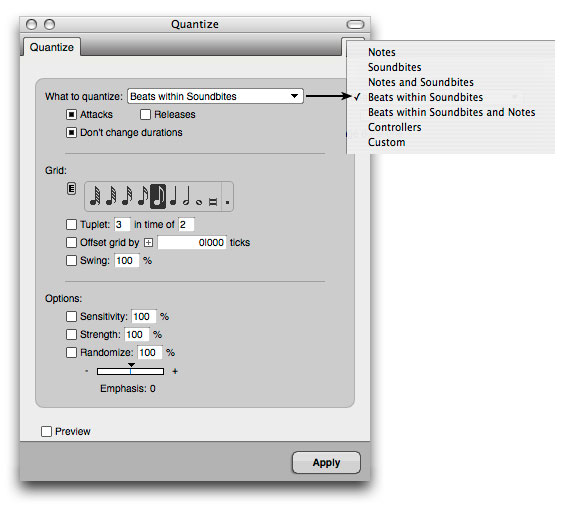The width and height of the screenshot is (576, 511).
Task: Select the highlighted eighth note grid value
Action: 158,197
